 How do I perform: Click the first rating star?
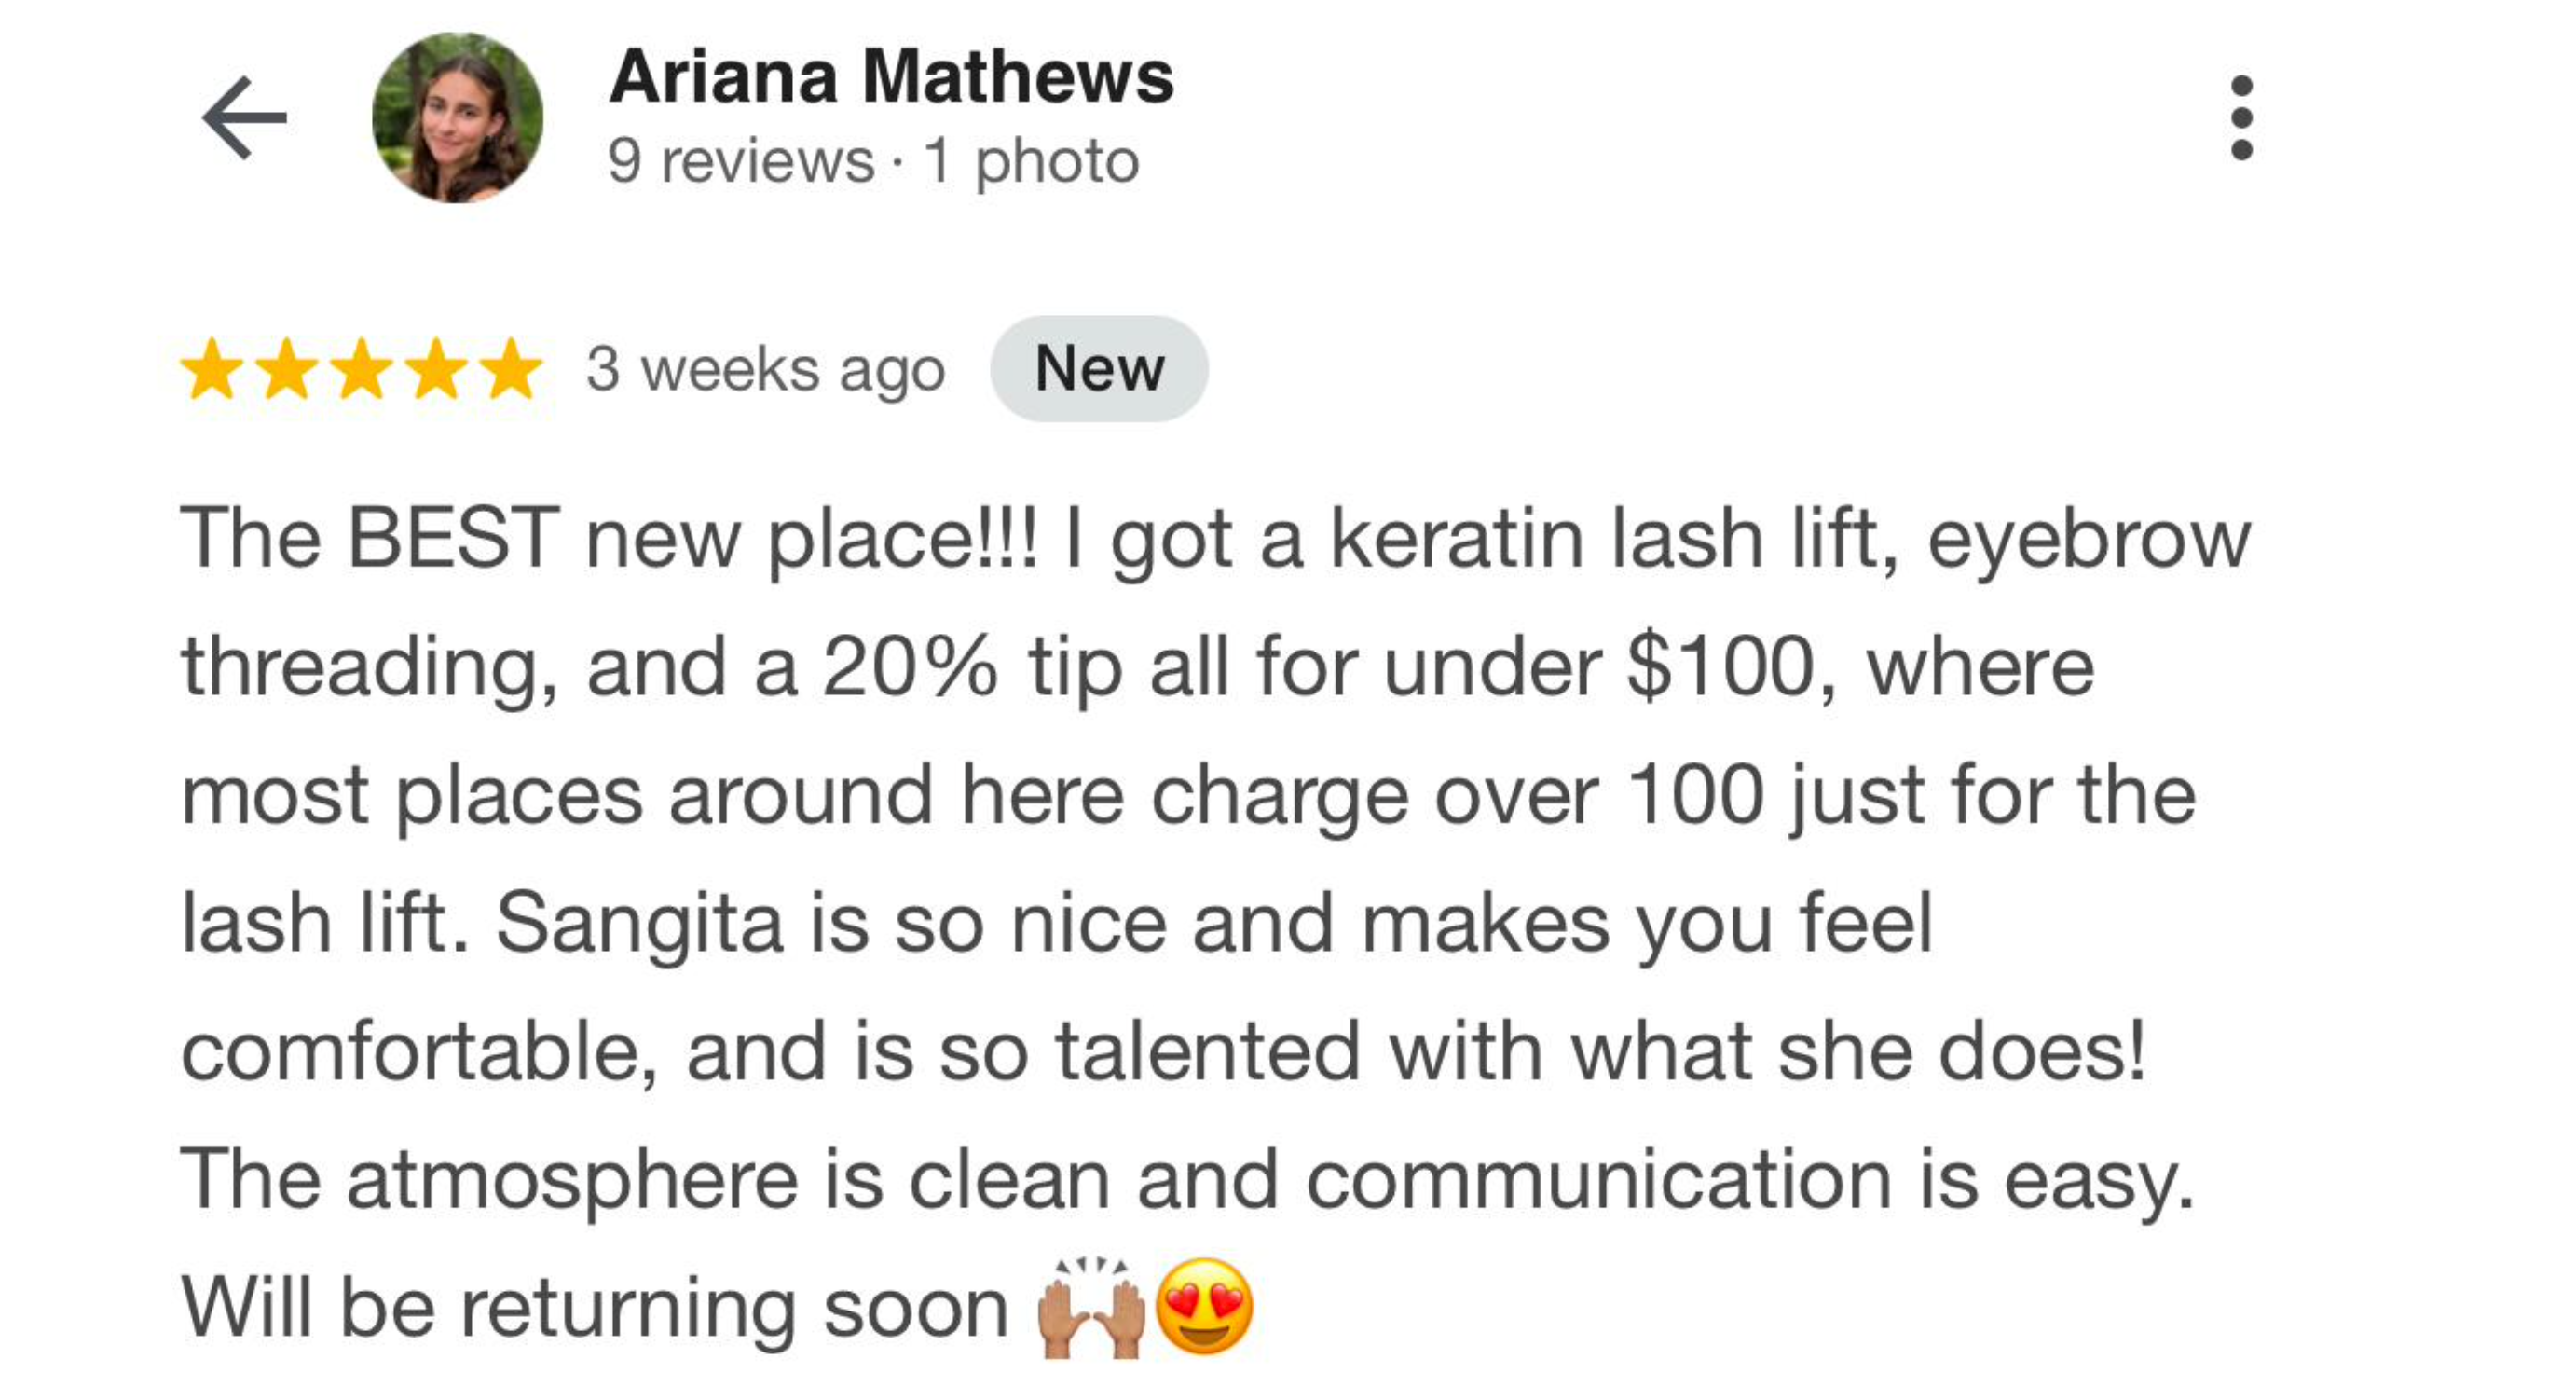[x=210, y=368]
